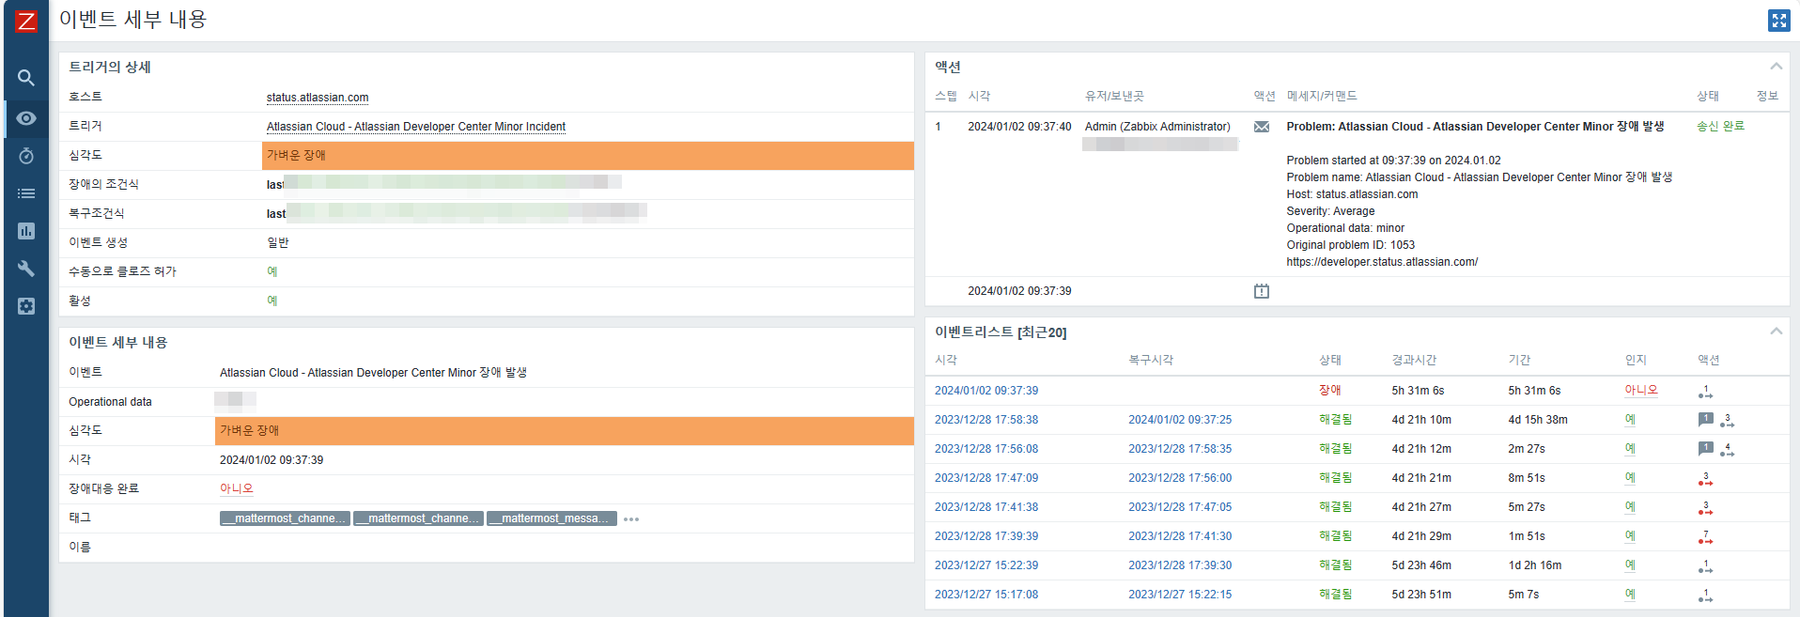Viewport: 1800px width, 617px height.
Task: Click 예 next to 수동으로 클로즈 허가
Action: 272,272
